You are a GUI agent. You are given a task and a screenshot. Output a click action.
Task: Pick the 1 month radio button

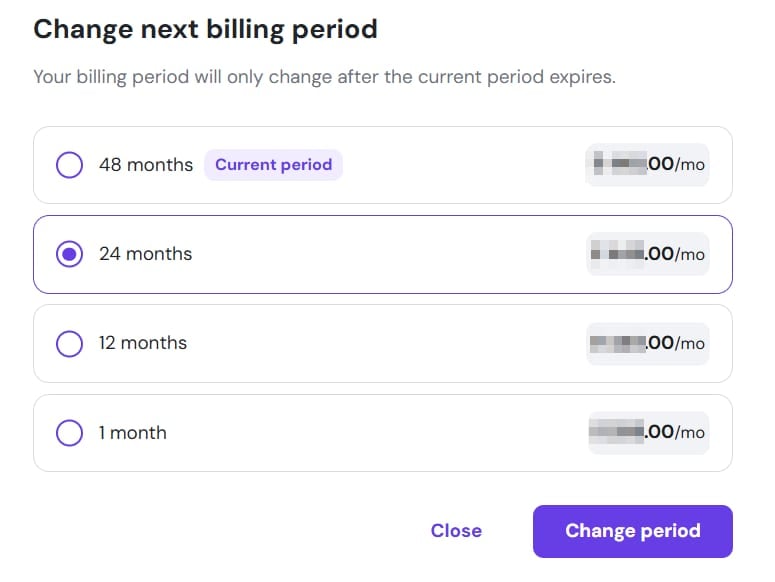pyautogui.click(x=69, y=433)
